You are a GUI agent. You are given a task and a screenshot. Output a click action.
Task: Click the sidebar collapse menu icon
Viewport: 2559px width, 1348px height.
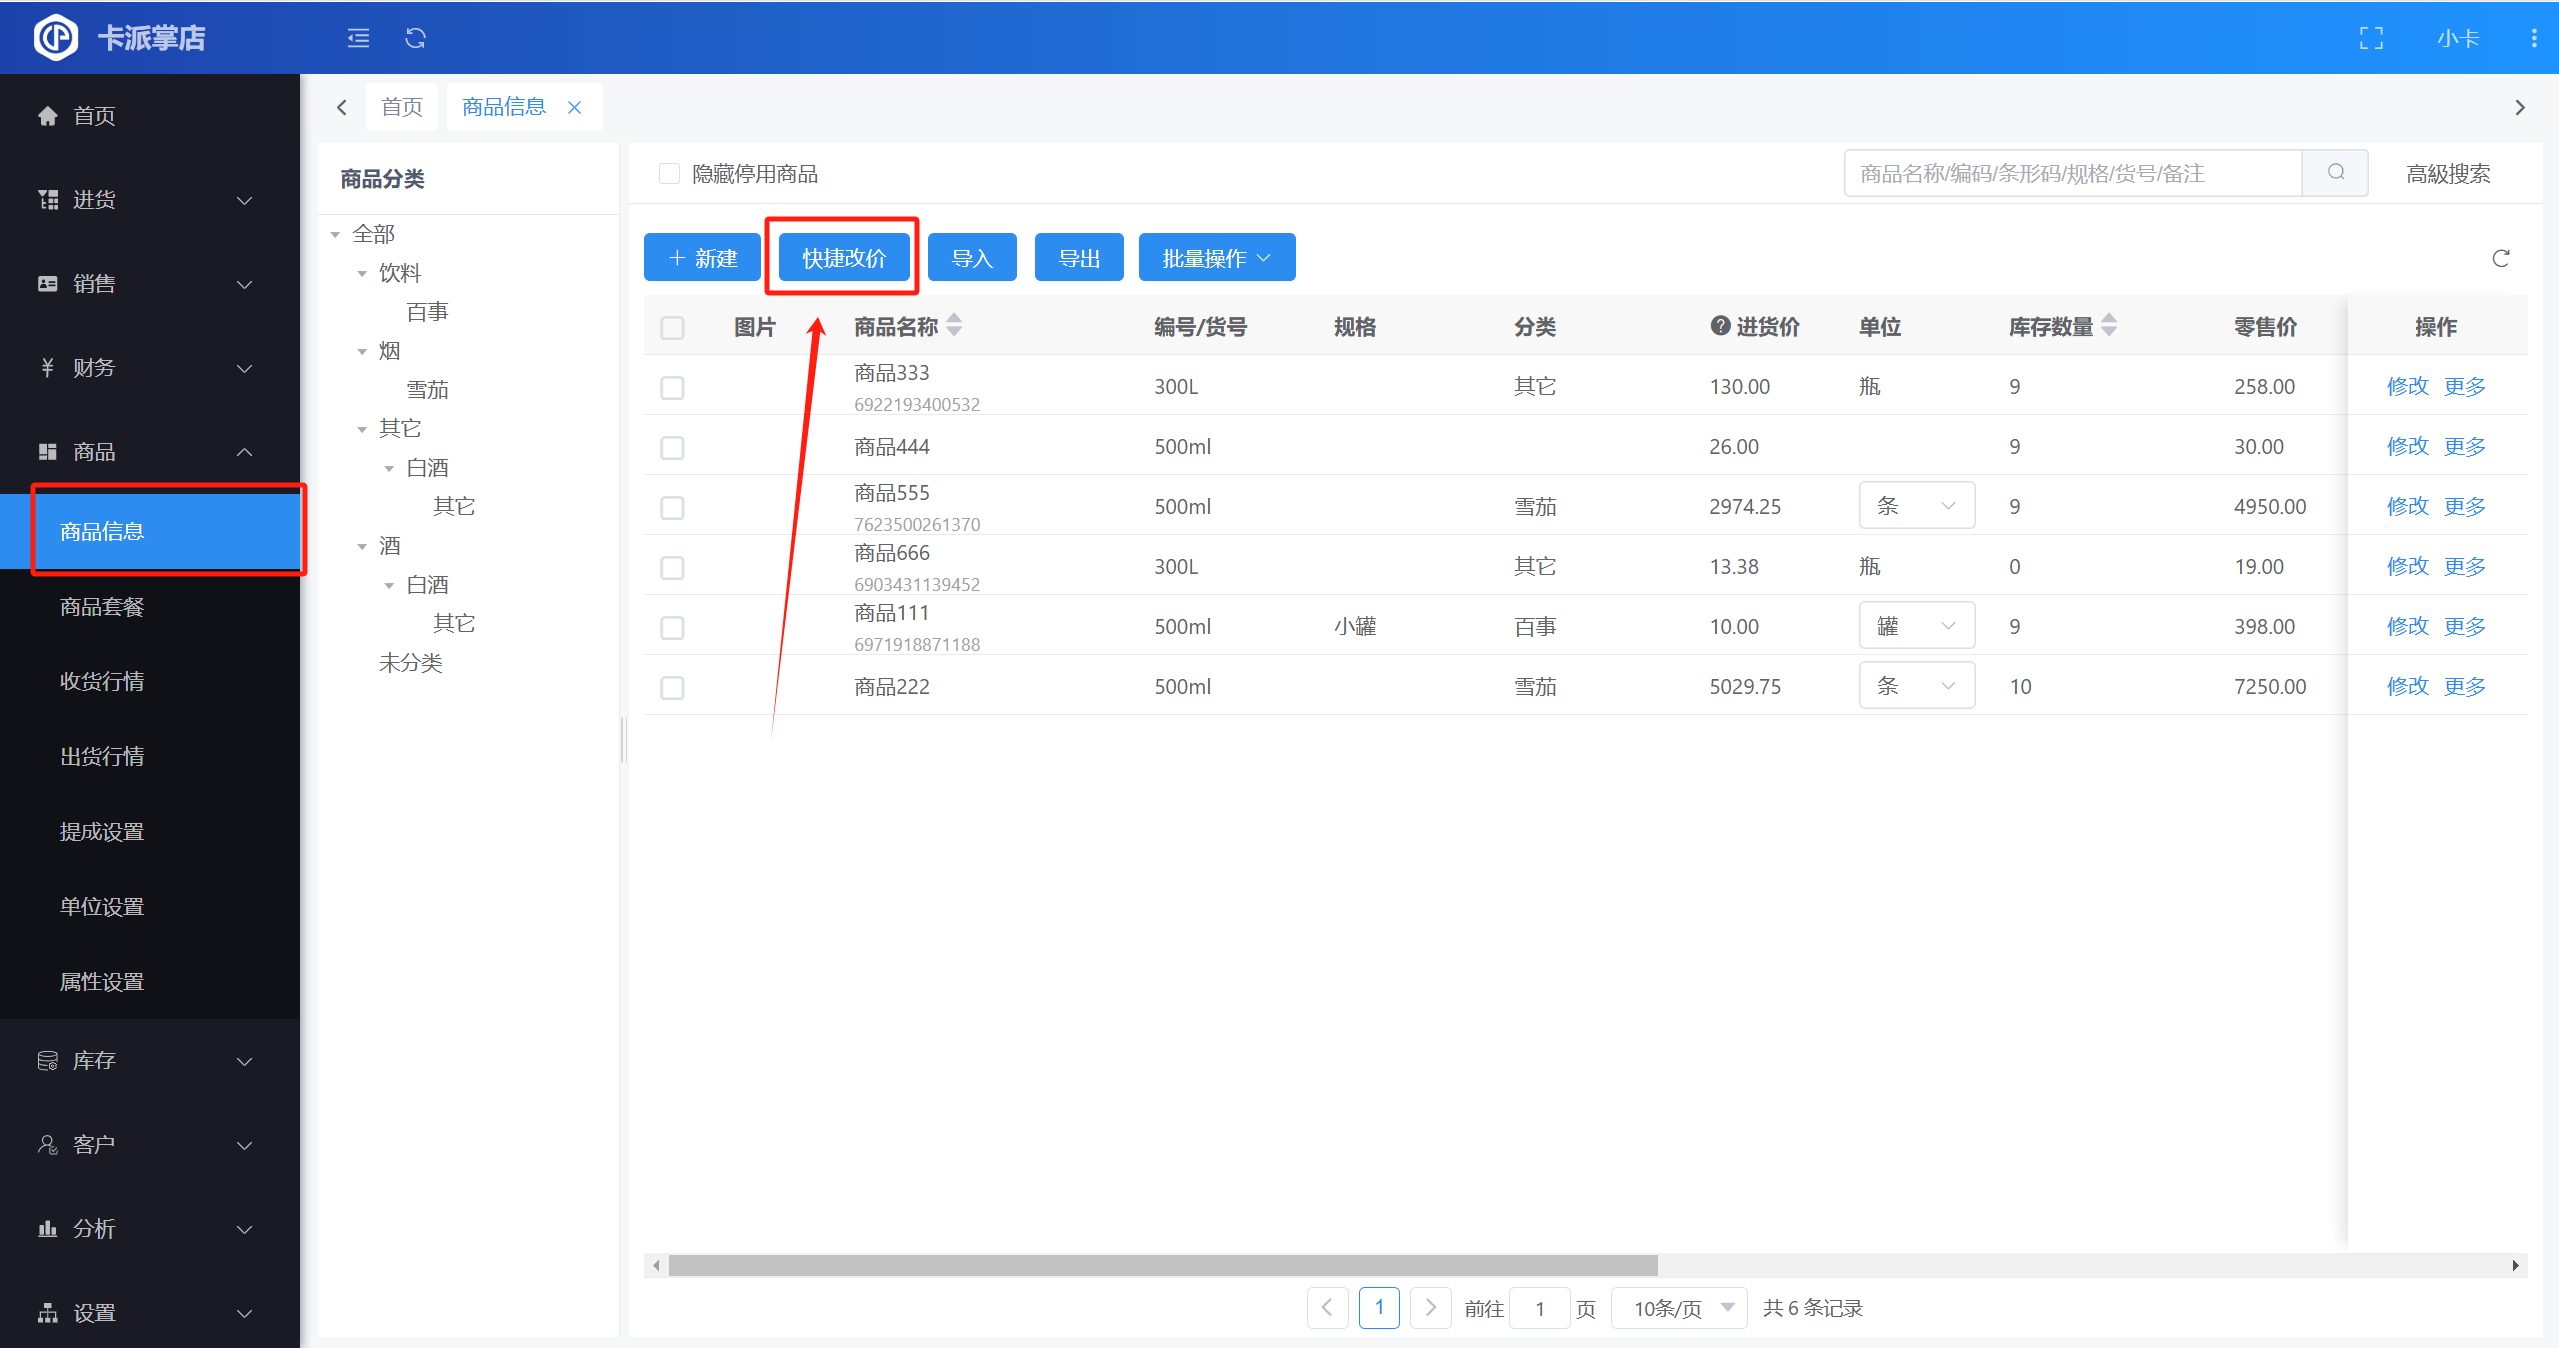[x=358, y=38]
